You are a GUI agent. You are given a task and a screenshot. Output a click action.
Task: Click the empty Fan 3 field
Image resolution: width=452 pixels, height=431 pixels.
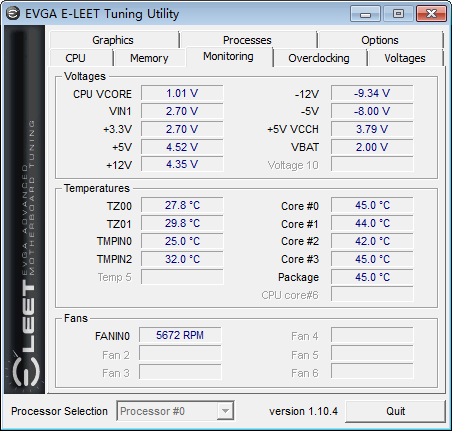pos(180,371)
